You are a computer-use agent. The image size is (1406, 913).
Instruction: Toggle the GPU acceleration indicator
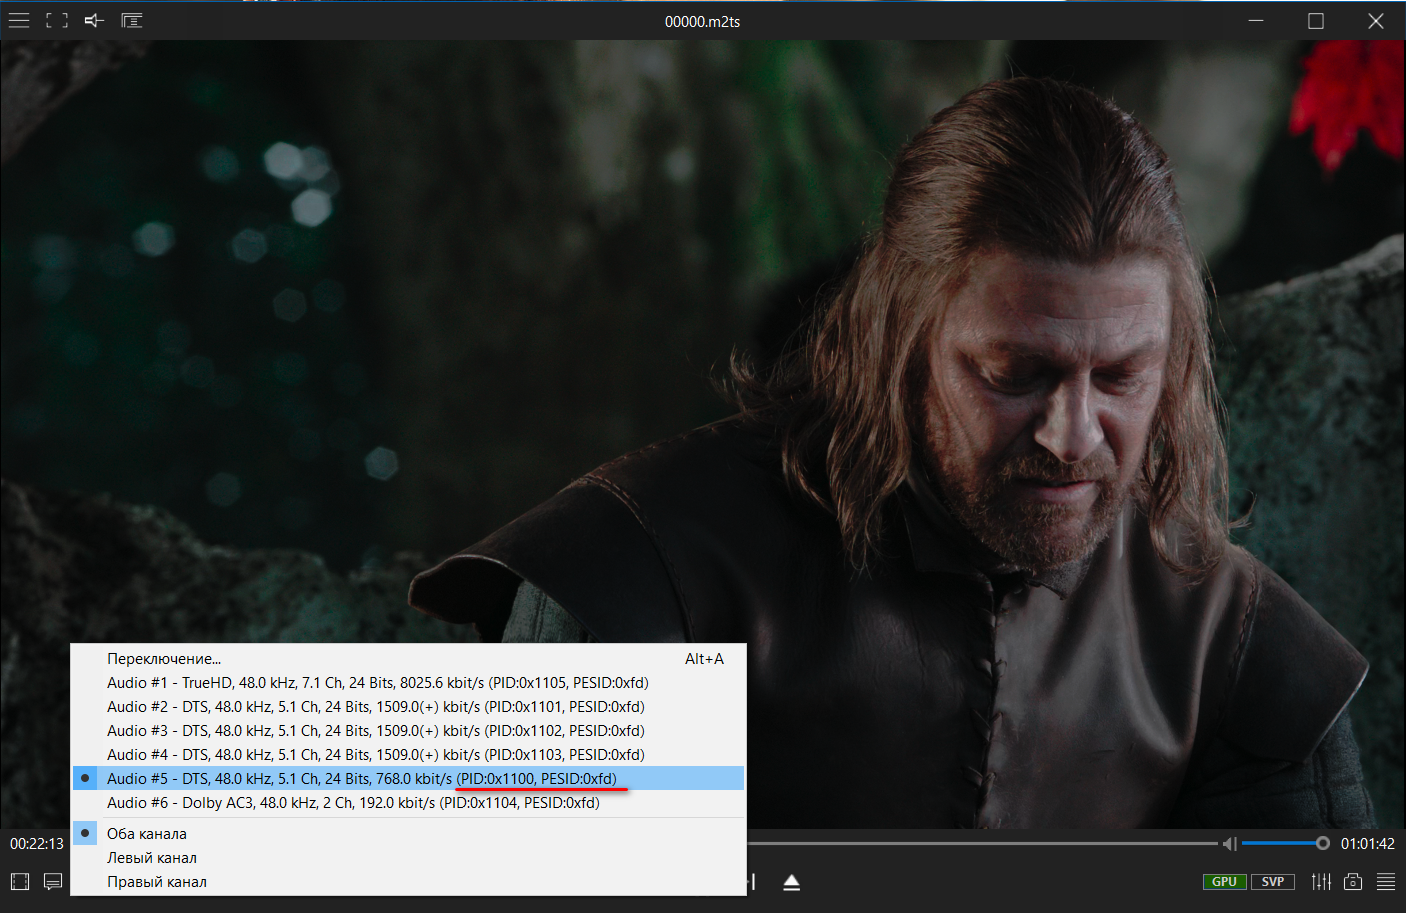pyautogui.click(x=1224, y=882)
